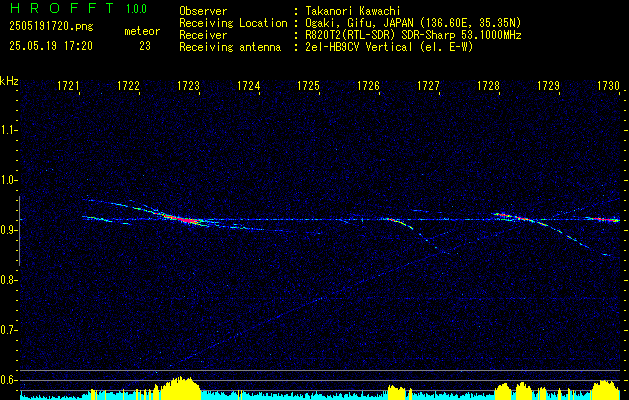Click frequency axis label 0.9

(9, 230)
